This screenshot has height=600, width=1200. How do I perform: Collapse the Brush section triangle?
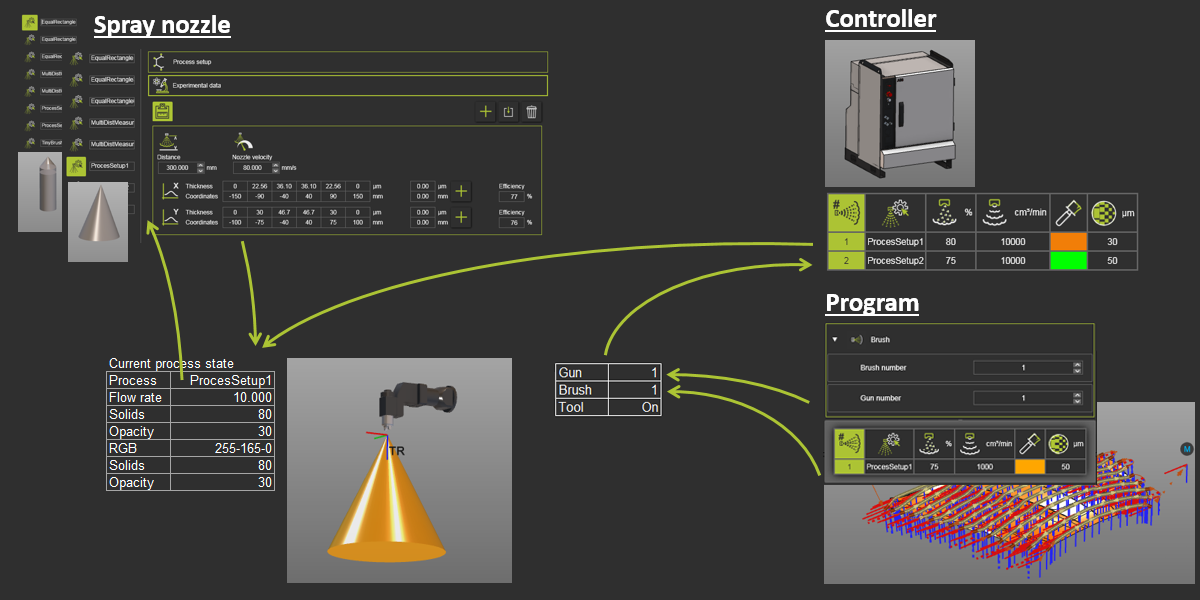(x=835, y=340)
